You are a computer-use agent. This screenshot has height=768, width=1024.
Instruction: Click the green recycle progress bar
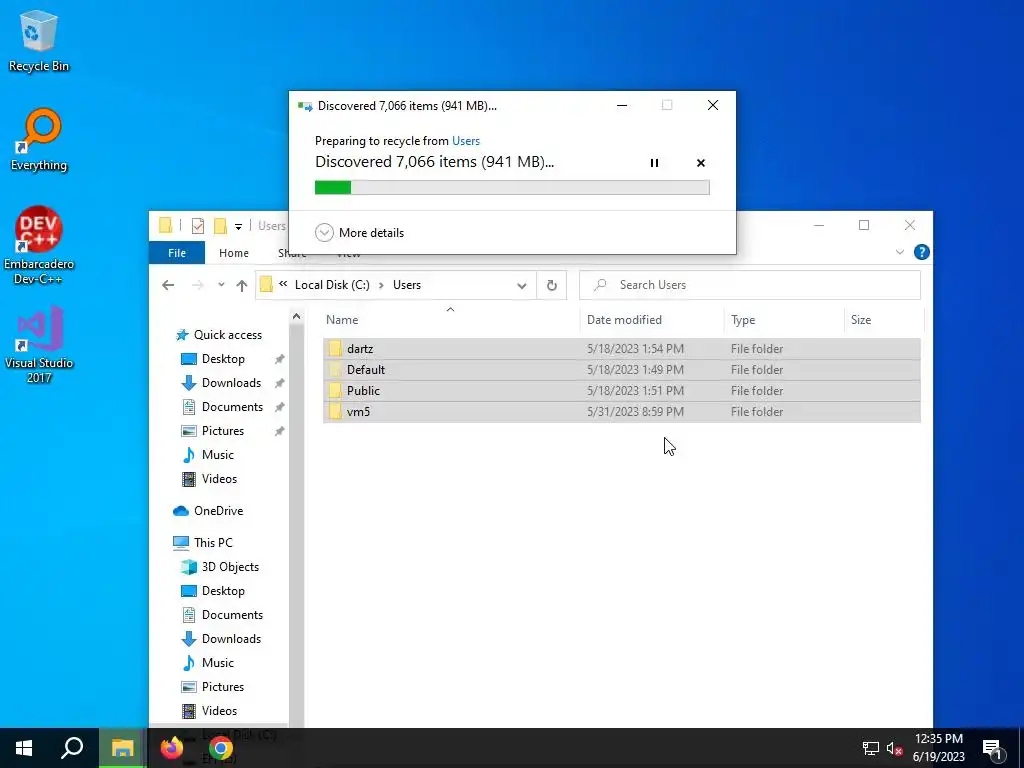[x=512, y=187]
